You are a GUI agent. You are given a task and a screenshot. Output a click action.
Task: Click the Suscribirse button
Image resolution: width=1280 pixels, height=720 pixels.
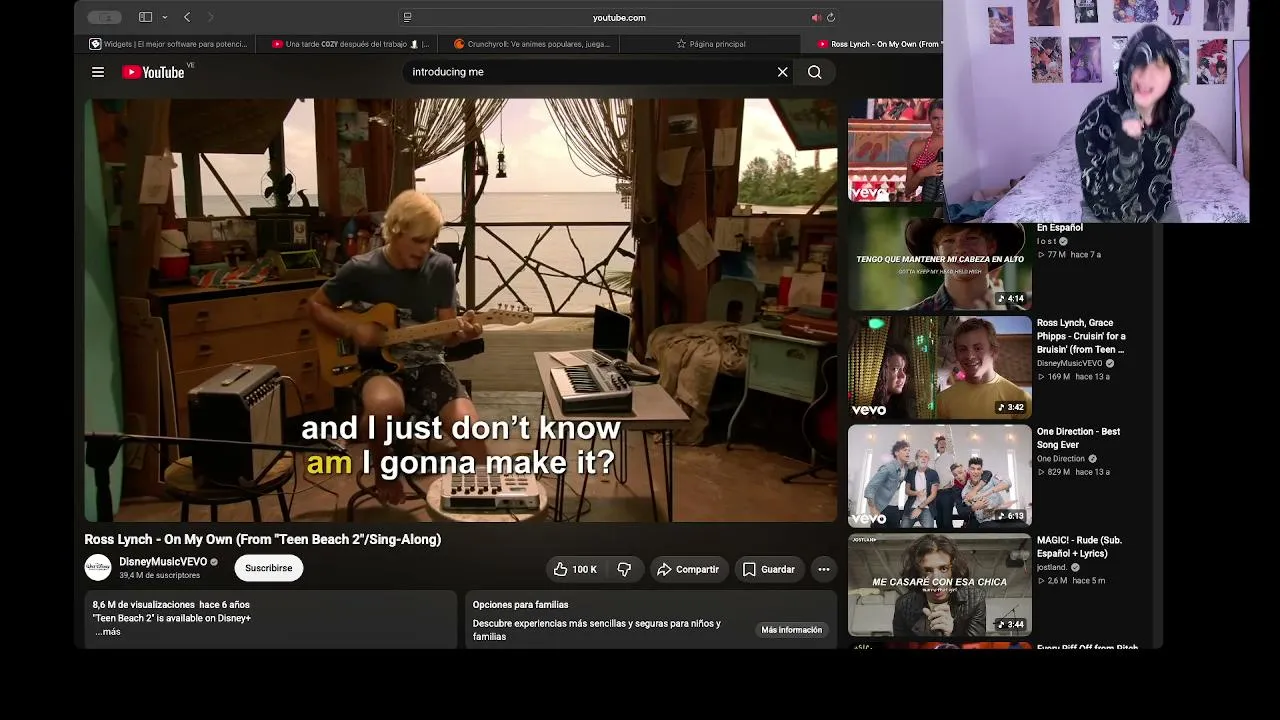point(269,568)
